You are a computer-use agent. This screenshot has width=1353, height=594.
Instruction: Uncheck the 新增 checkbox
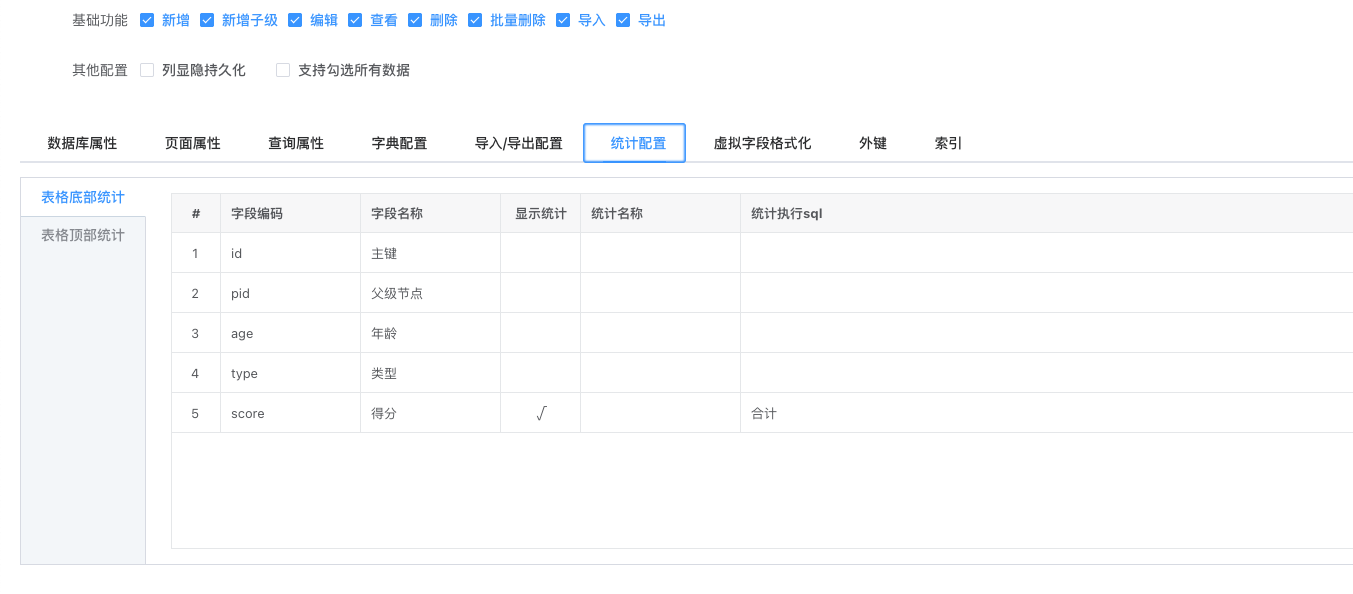(x=147, y=20)
